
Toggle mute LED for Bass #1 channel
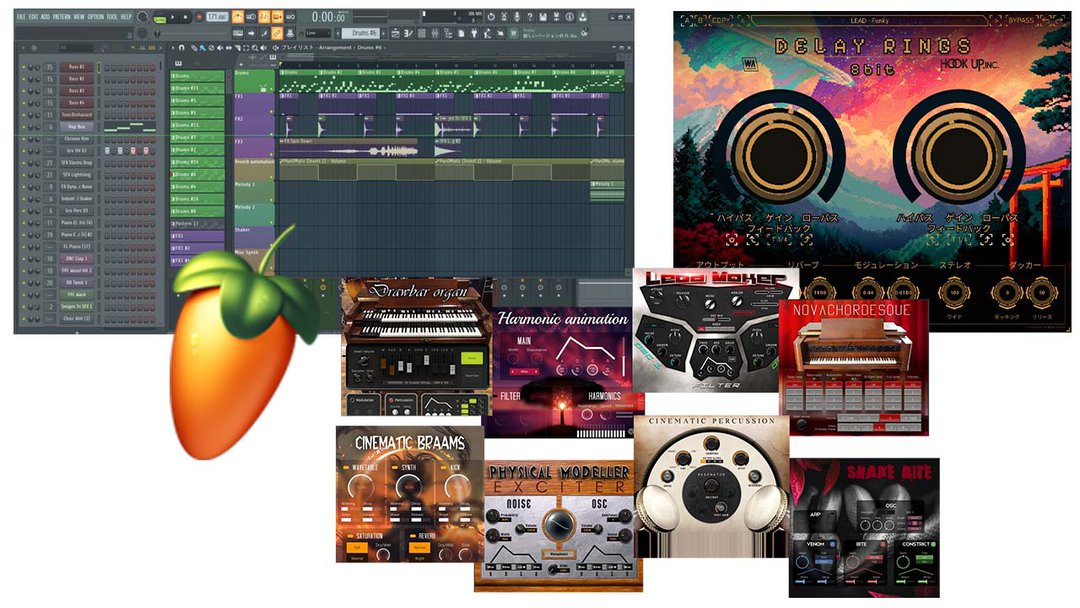click(x=24, y=66)
